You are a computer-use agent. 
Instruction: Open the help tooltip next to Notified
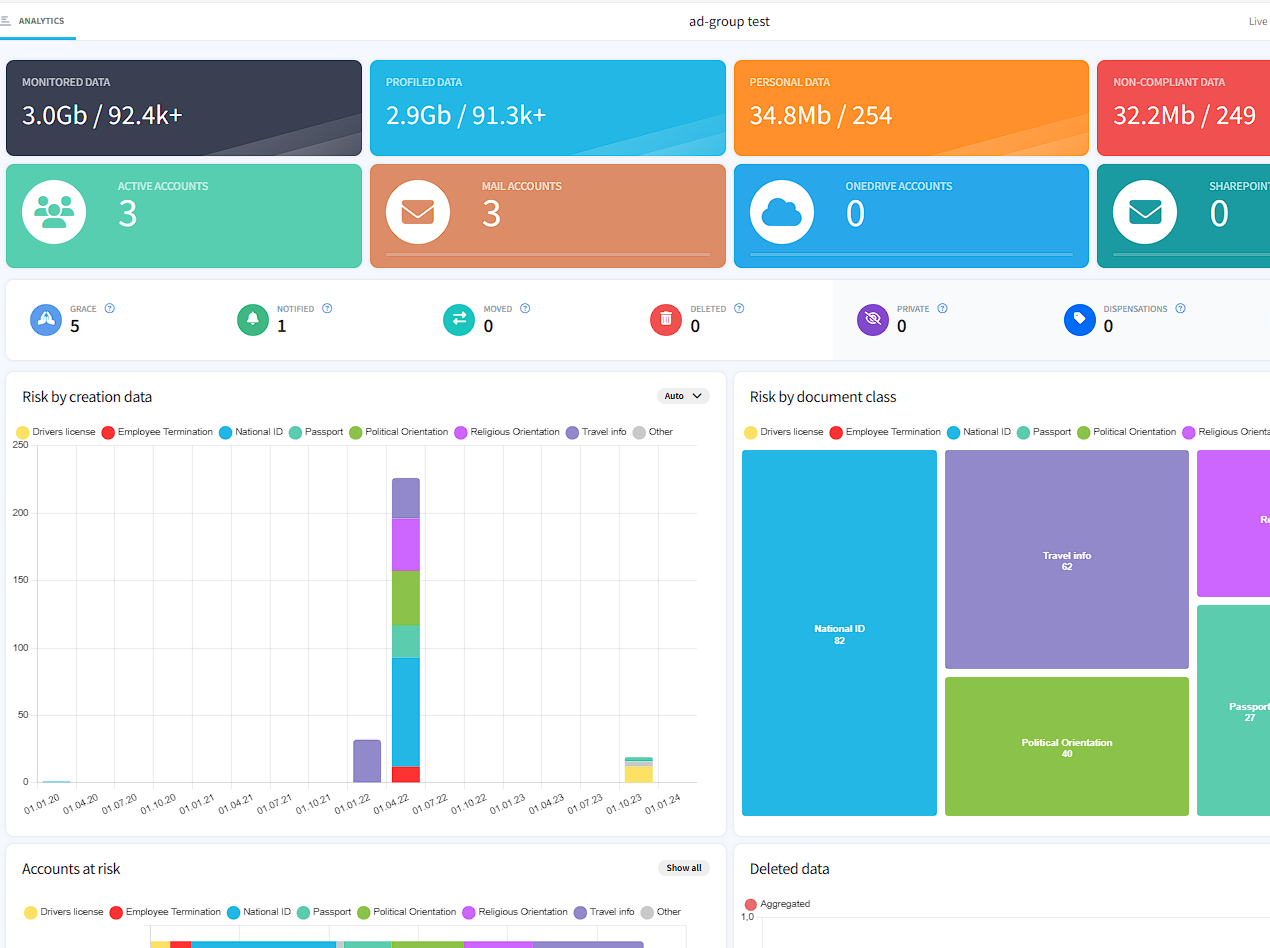[x=327, y=308]
